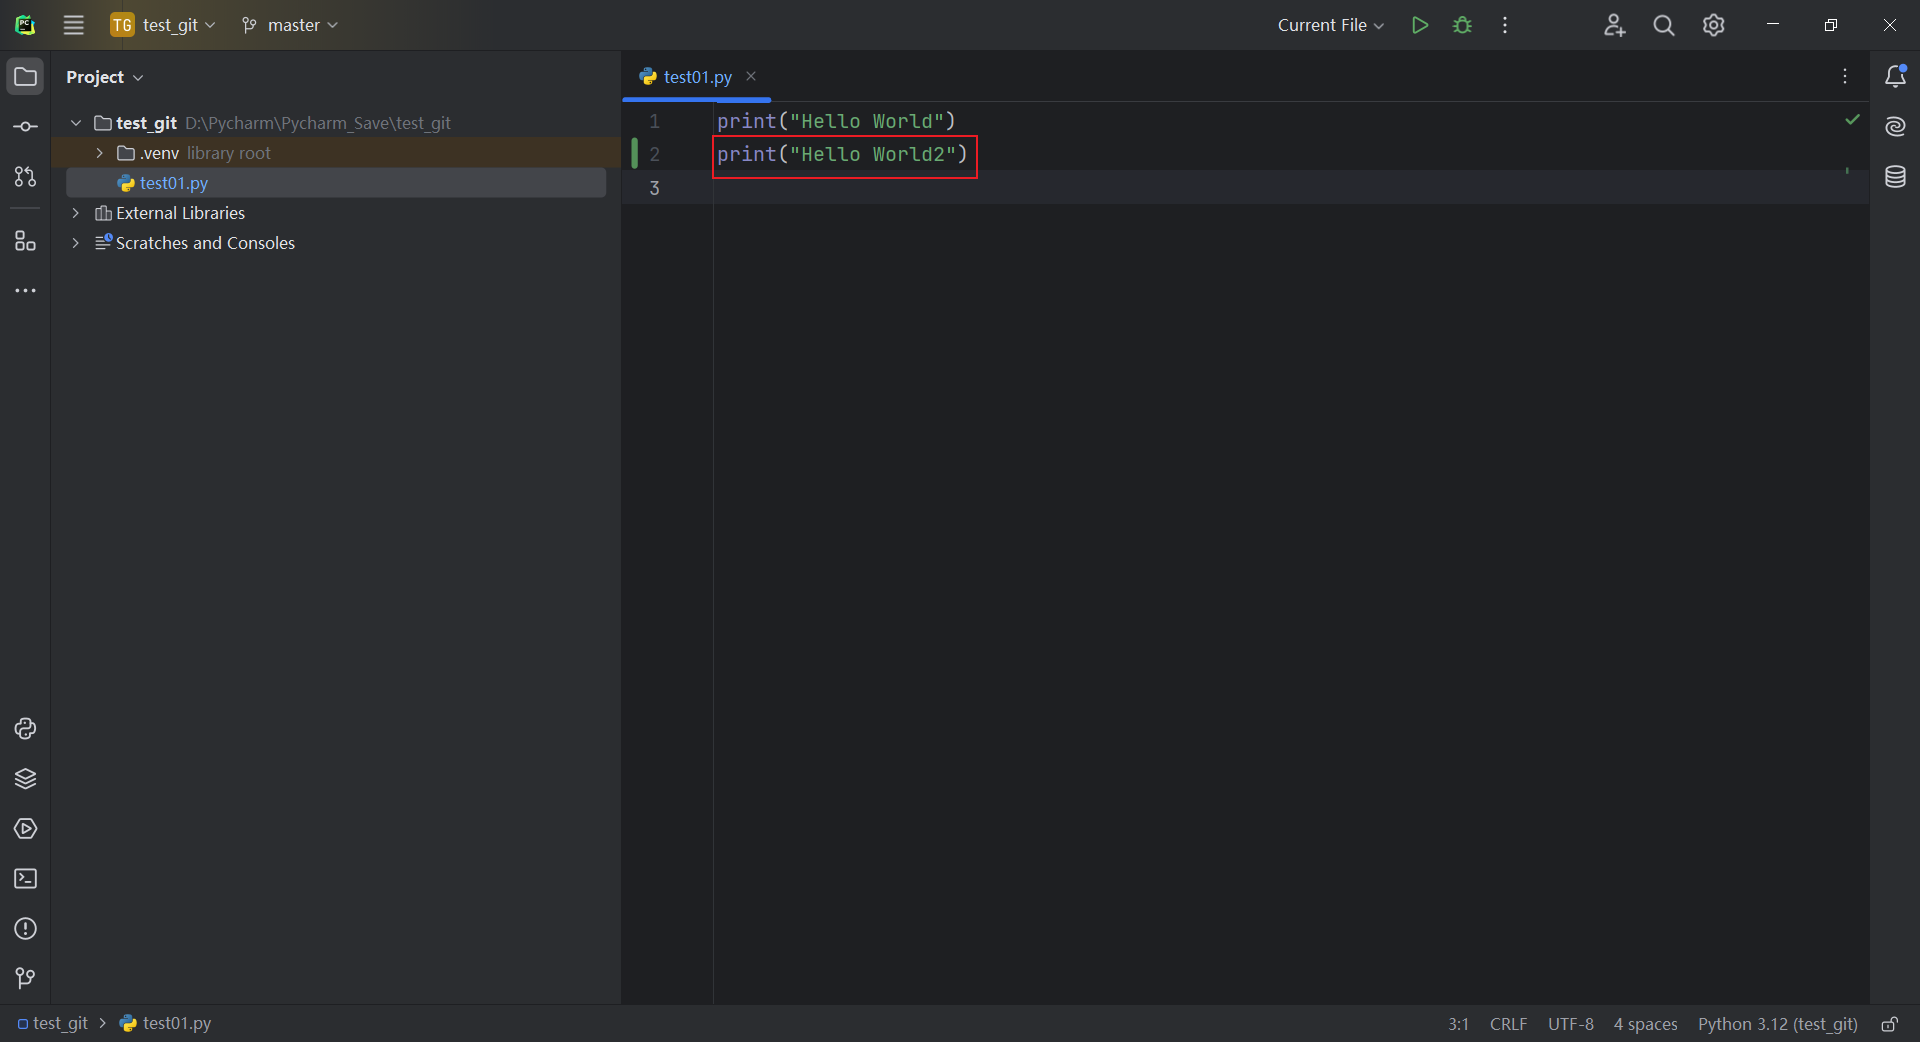This screenshot has width=1920, height=1042.
Task: Click line number 1 in gutter
Action: pos(655,121)
